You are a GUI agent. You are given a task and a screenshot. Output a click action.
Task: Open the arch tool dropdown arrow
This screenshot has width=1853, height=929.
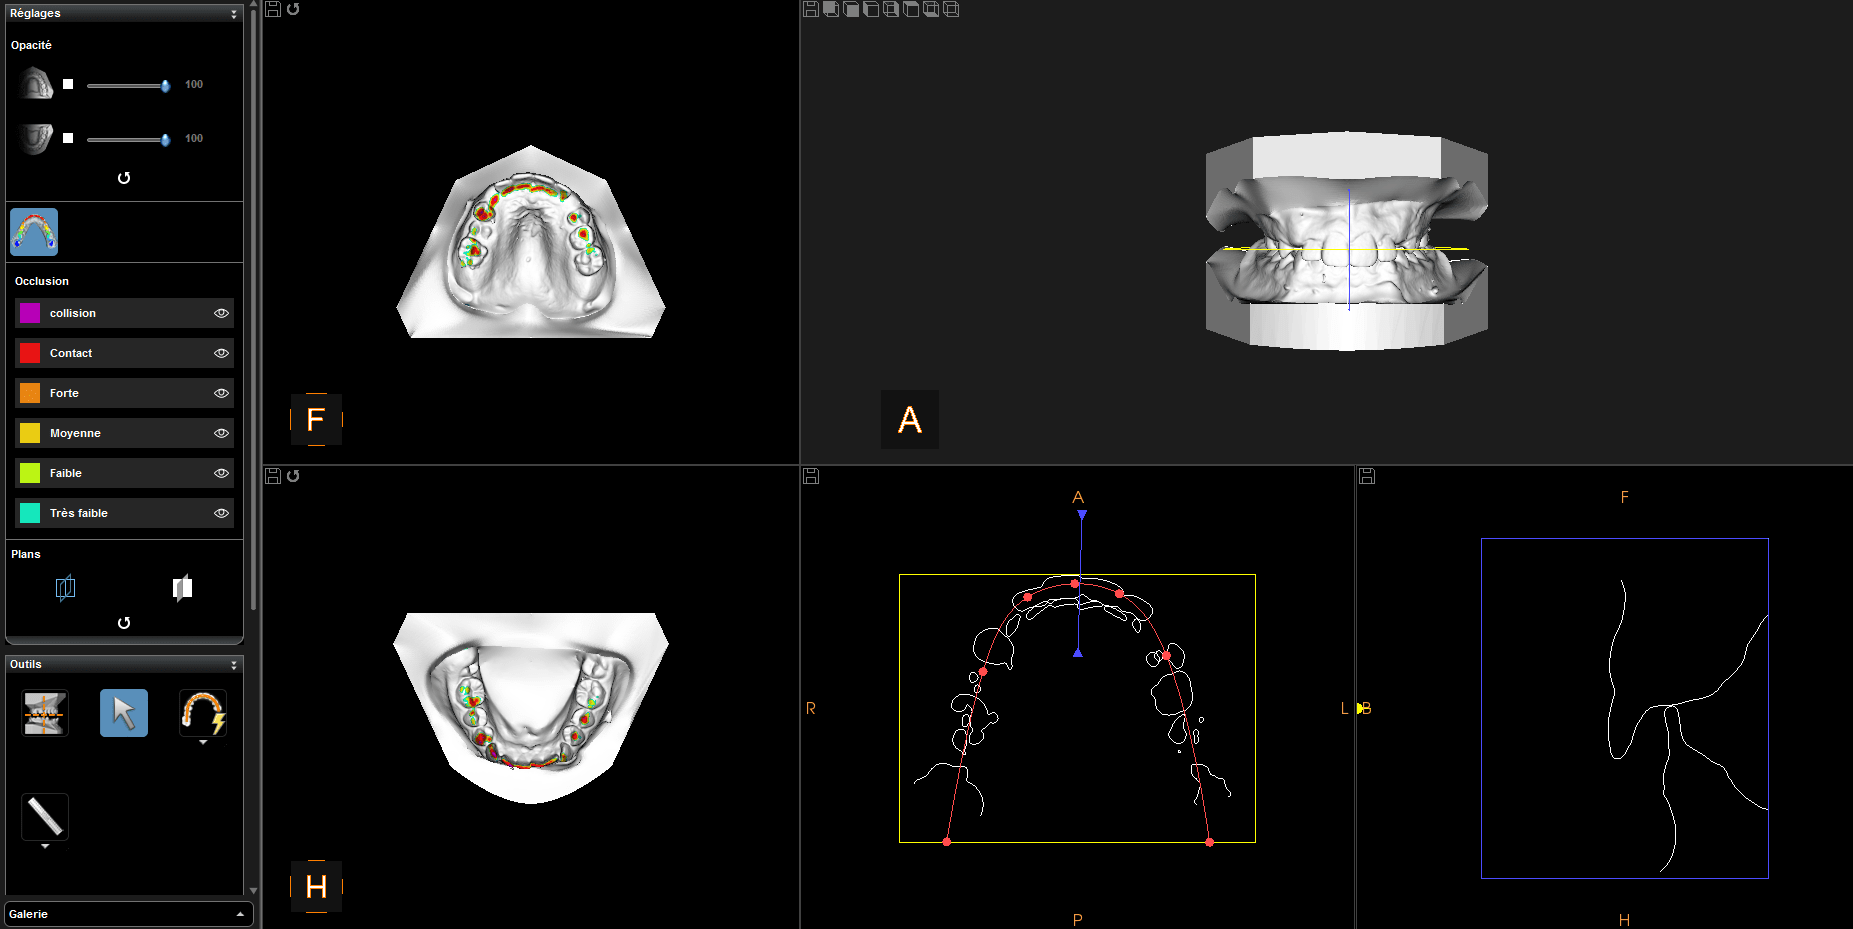(203, 743)
